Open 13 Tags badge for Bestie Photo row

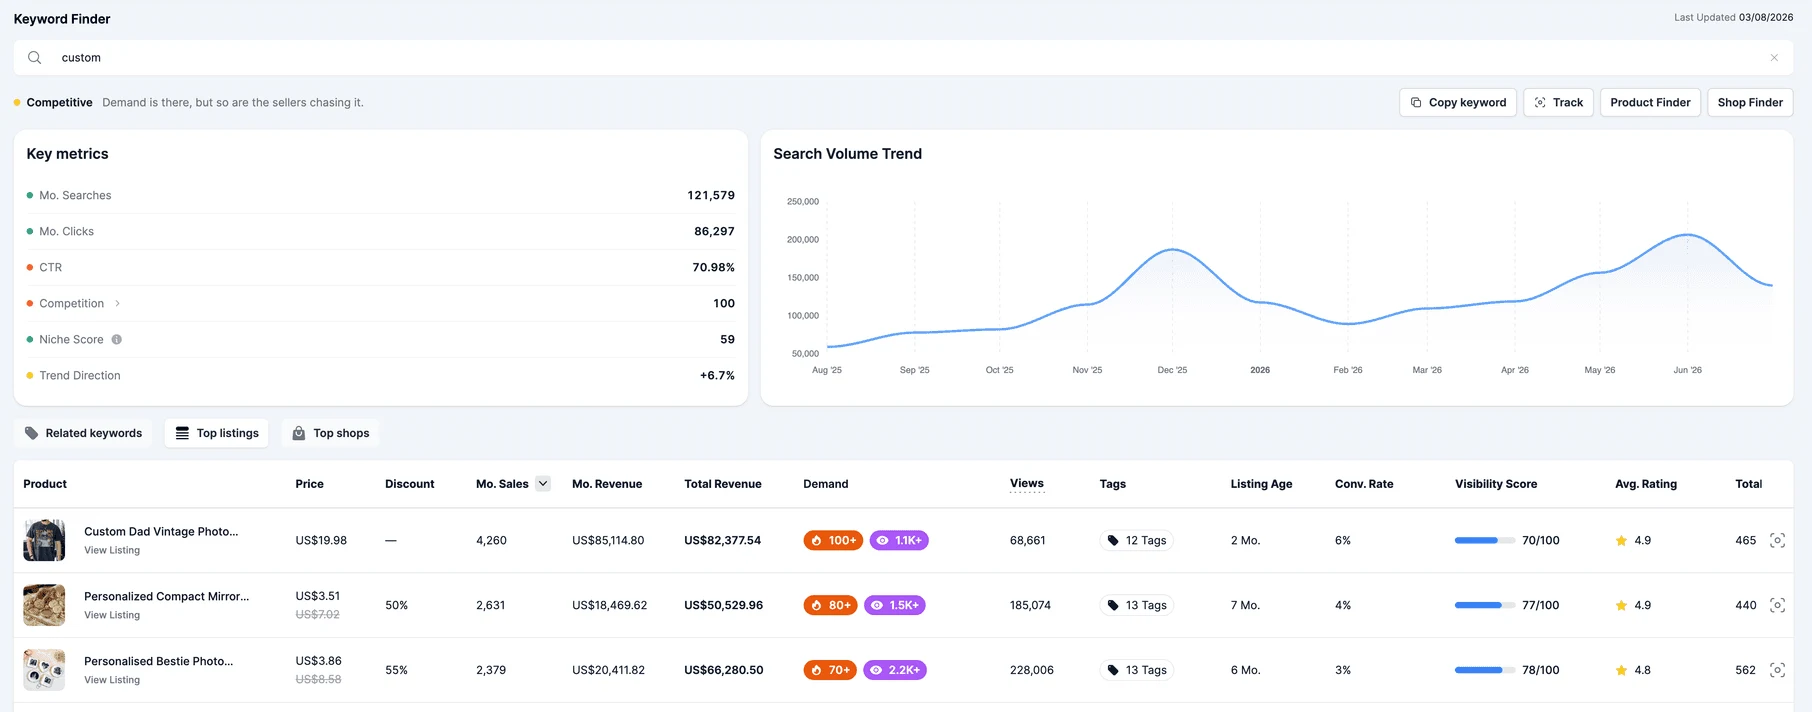coord(1137,670)
